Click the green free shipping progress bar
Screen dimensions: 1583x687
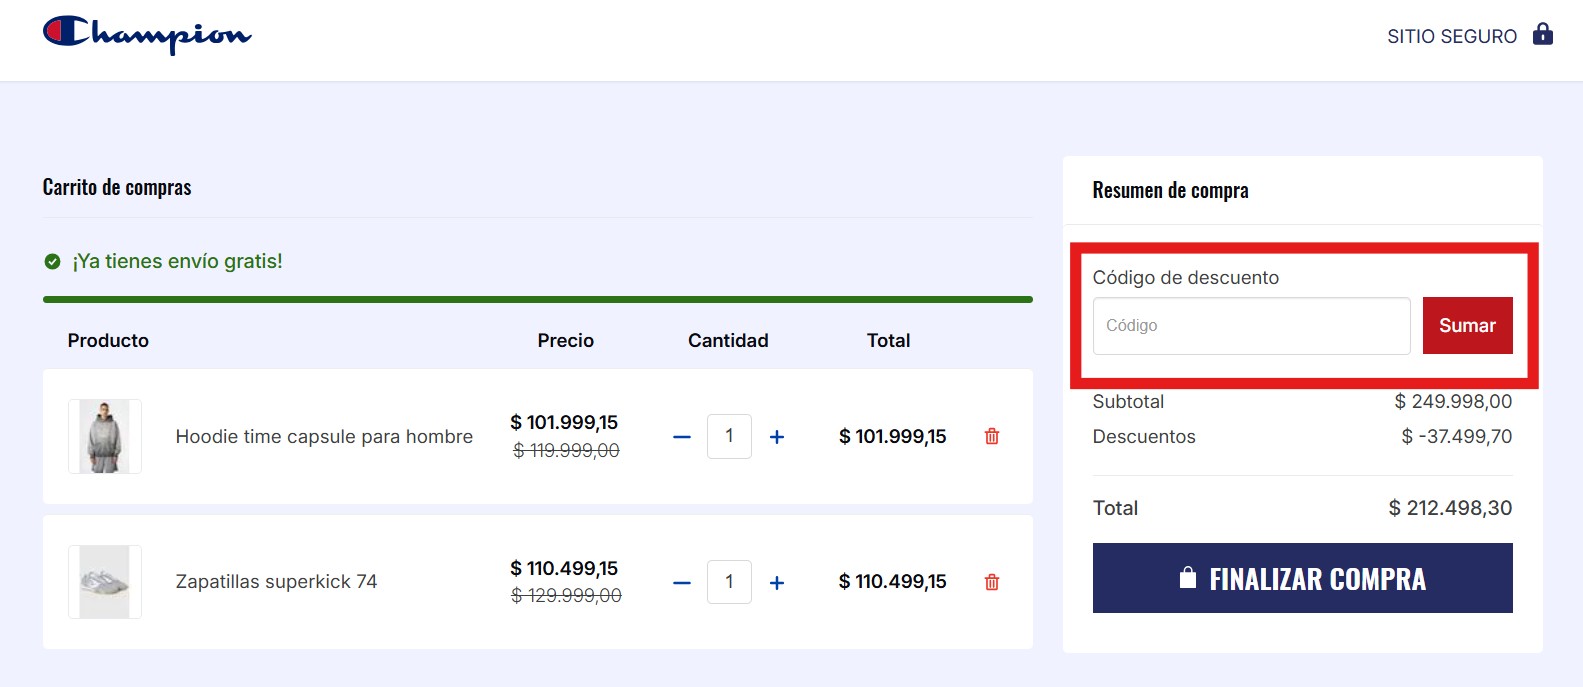coord(537,299)
